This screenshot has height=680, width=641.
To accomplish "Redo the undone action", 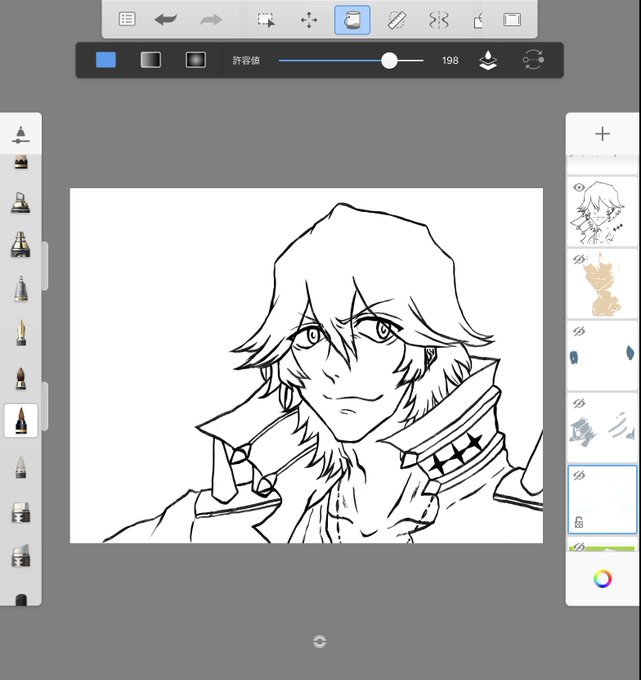I will tap(211, 20).
